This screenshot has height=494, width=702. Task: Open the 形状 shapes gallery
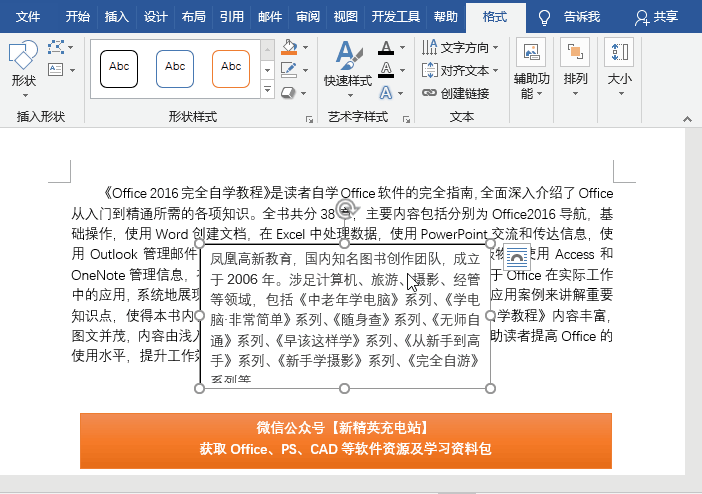click(23, 69)
